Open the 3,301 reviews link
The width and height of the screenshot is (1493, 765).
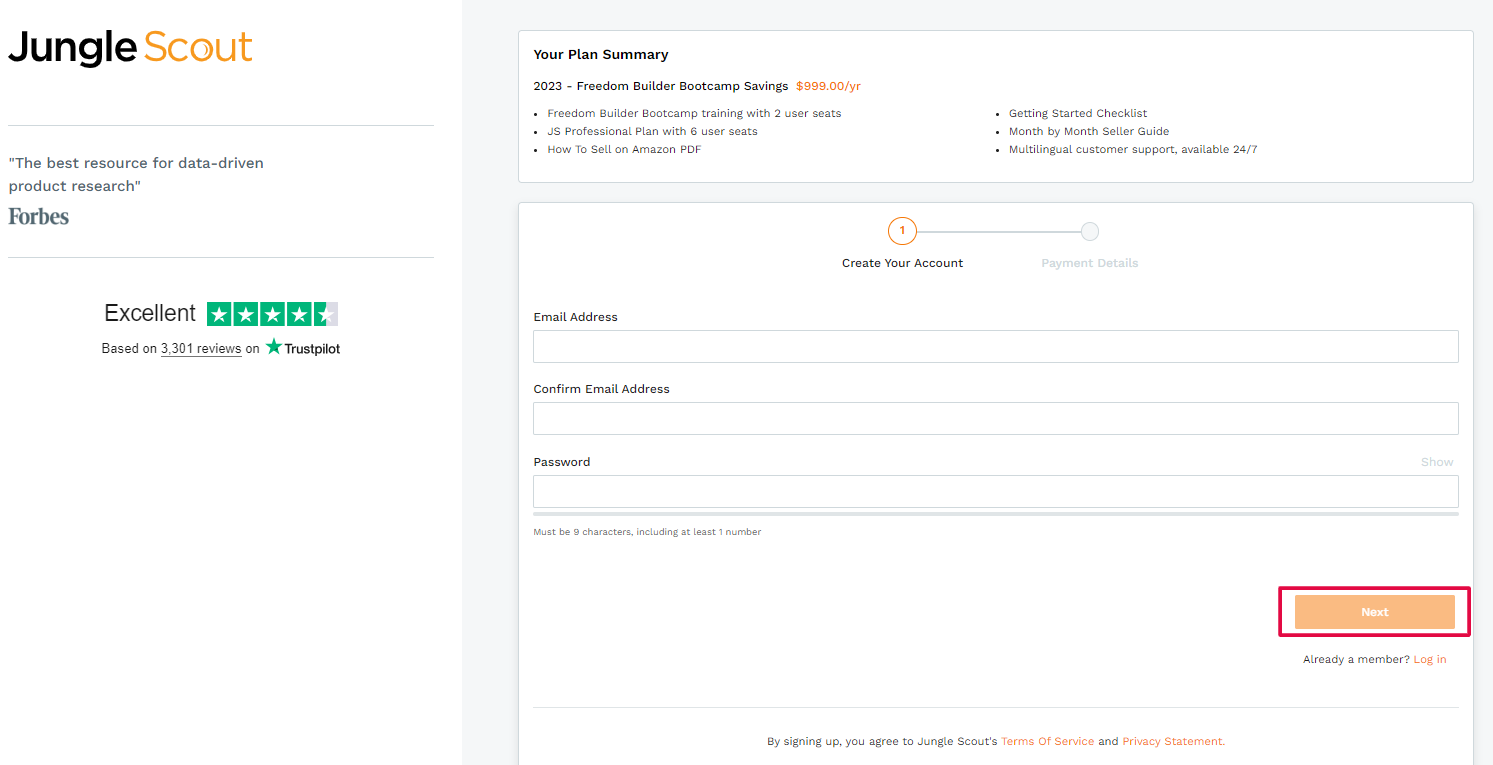click(x=201, y=349)
